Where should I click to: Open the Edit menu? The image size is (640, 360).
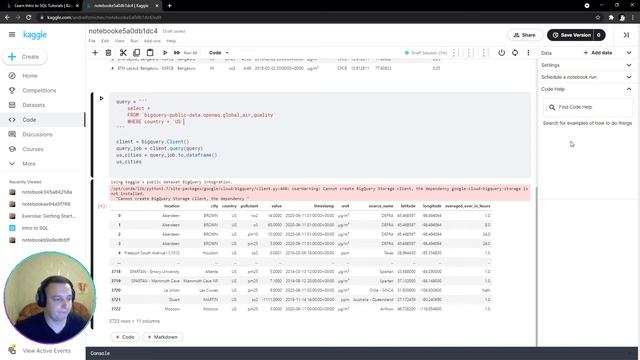tap(105, 41)
